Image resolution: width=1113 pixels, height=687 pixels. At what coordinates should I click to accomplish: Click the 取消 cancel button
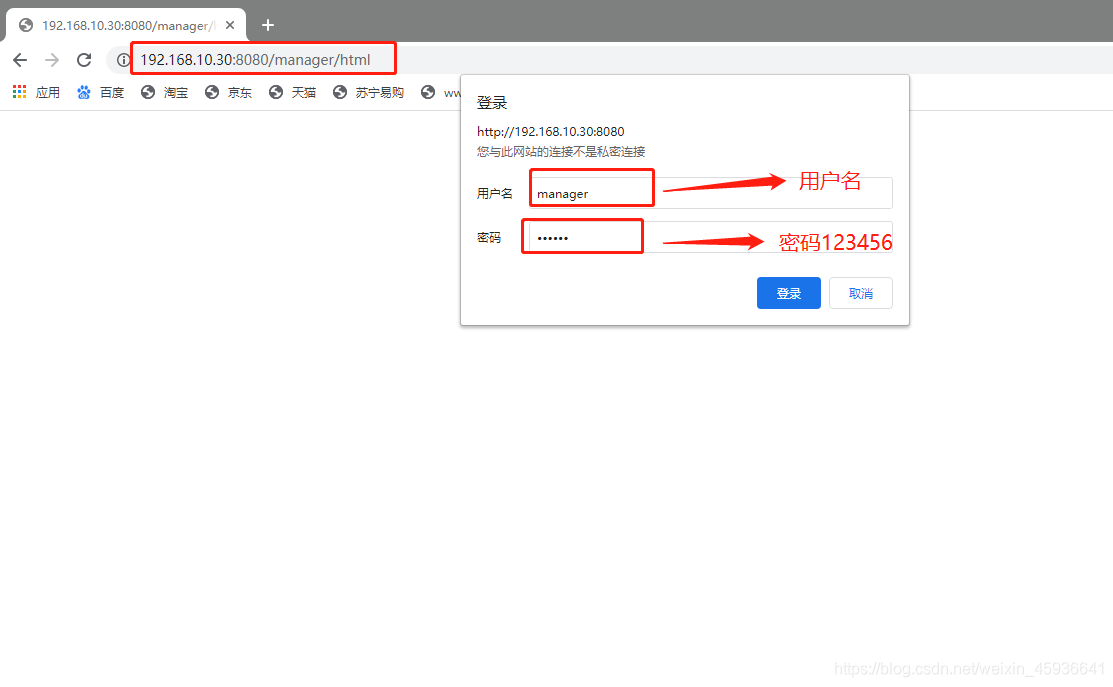(x=861, y=293)
